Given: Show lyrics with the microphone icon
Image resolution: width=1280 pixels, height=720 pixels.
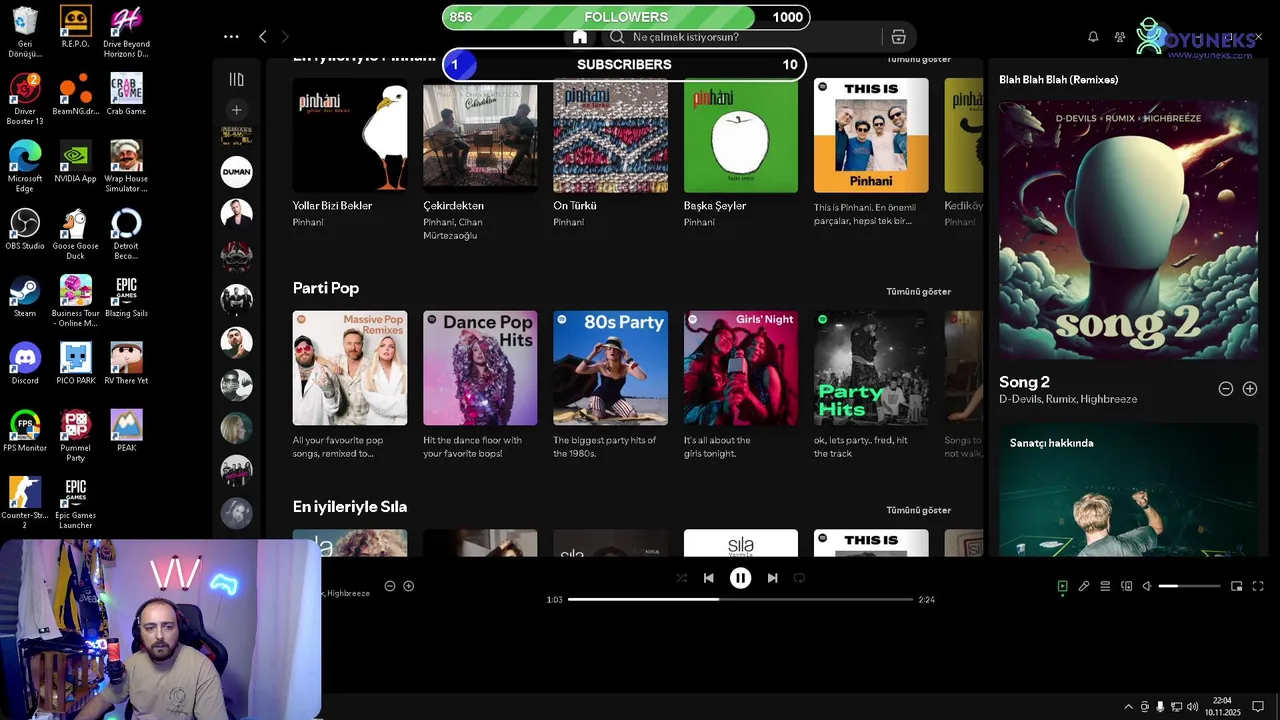Looking at the screenshot, I should click(x=1083, y=587).
